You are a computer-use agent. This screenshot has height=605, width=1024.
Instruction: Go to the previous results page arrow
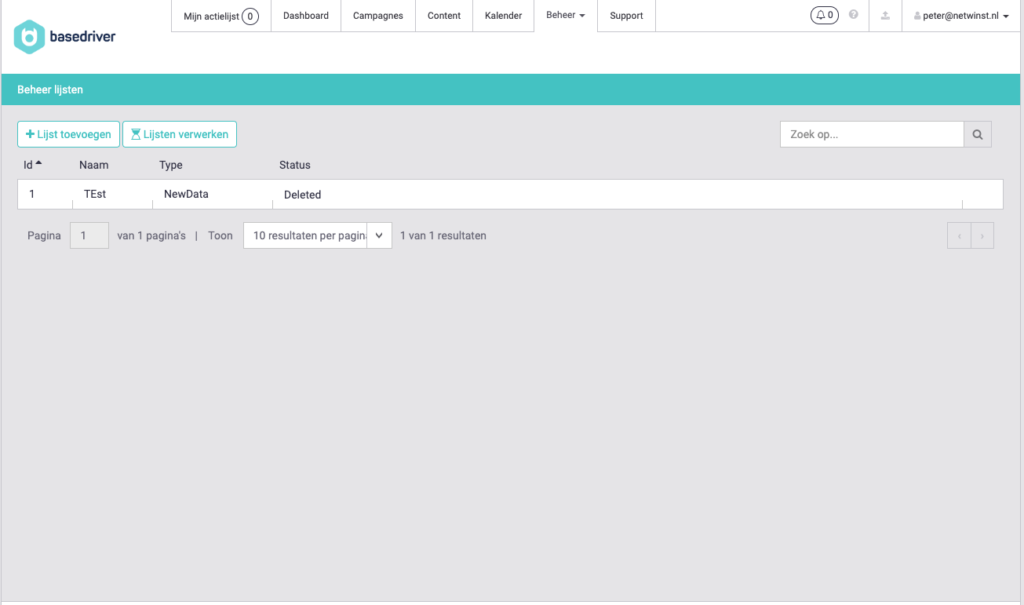coord(959,236)
